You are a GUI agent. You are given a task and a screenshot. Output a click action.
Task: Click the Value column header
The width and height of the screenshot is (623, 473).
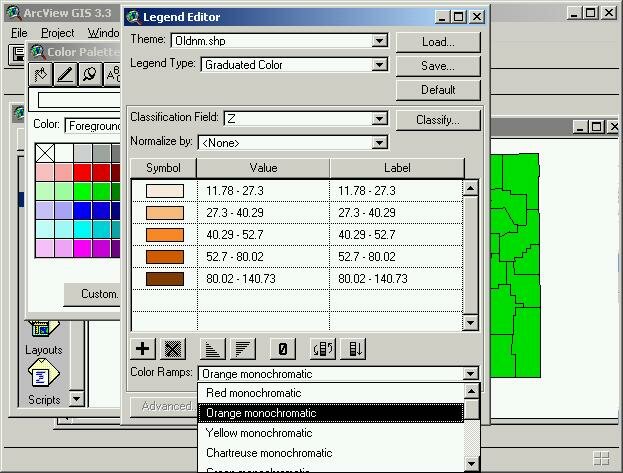pyautogui.click(x=263, y=168)
